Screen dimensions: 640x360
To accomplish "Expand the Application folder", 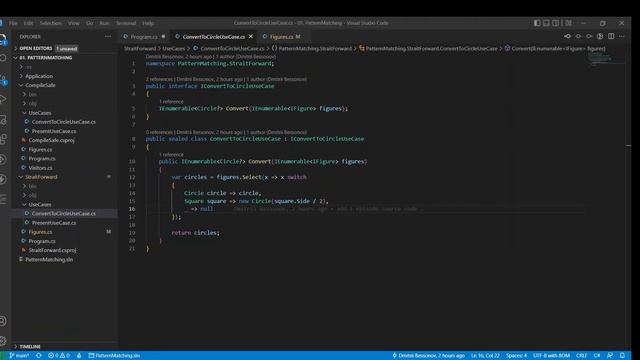I will pos(64,76).
